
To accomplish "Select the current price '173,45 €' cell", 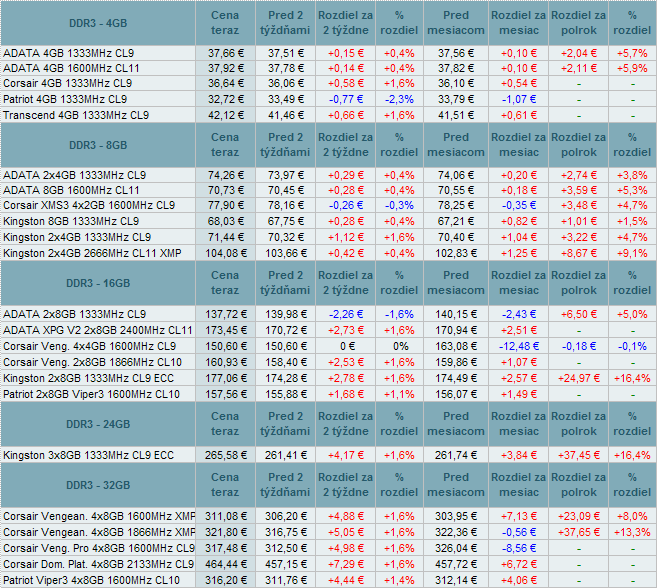I will point(225,330).
